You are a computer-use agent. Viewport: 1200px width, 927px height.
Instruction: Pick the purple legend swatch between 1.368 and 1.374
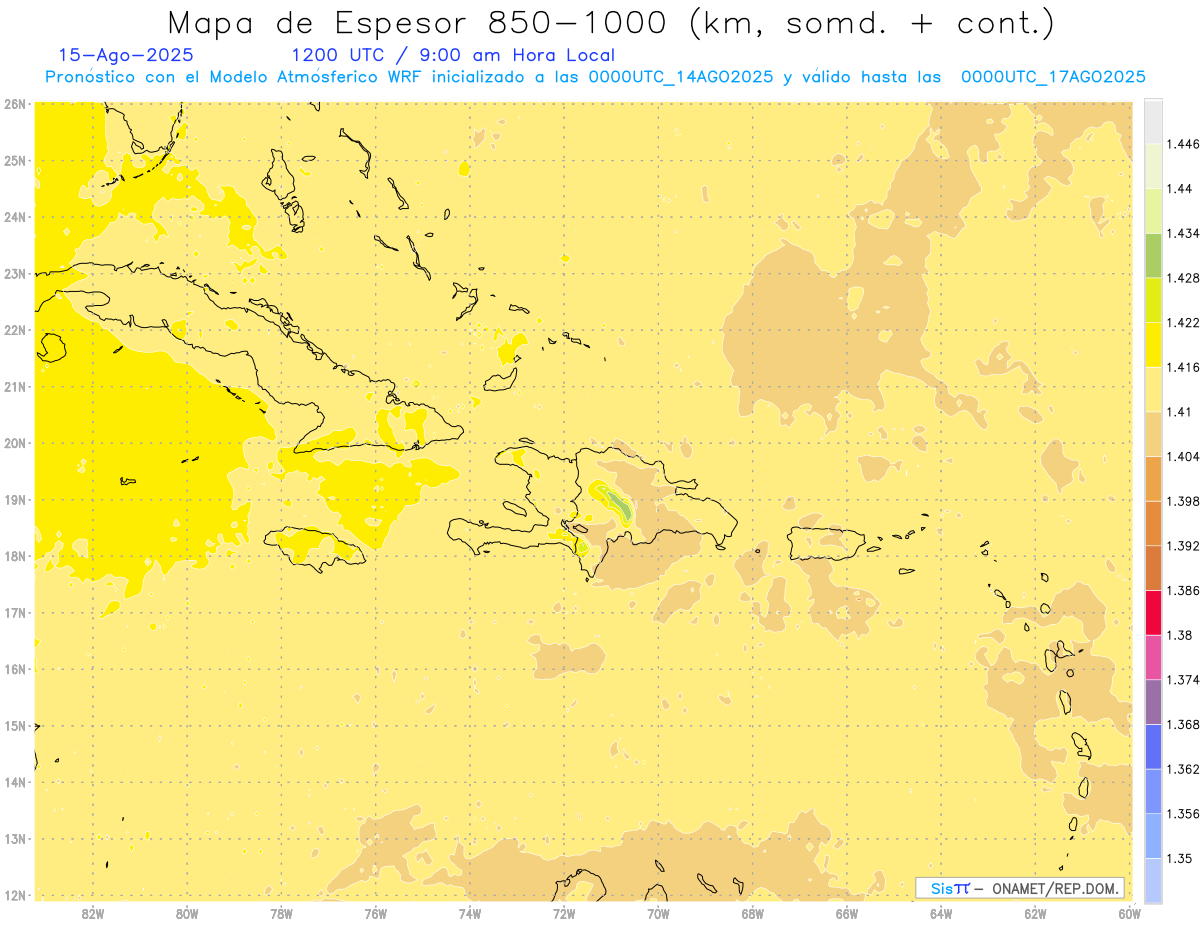(1153, 702)
